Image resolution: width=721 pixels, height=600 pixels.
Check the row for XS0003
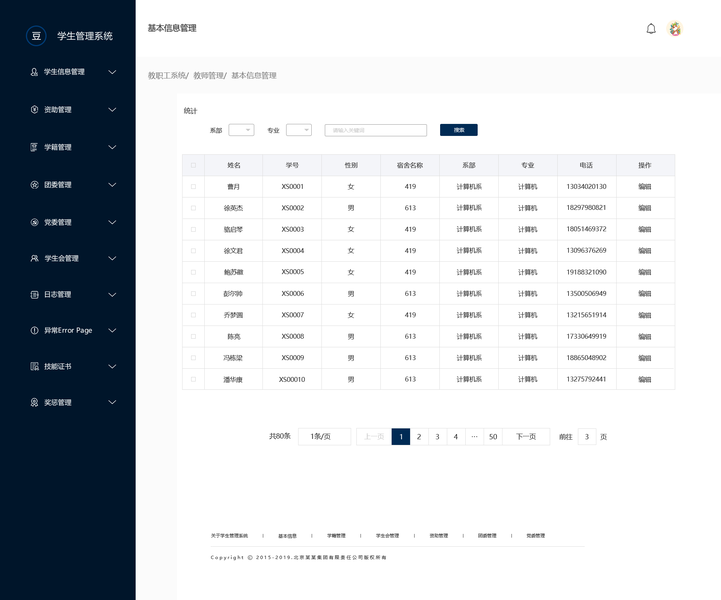click(193, 229)
